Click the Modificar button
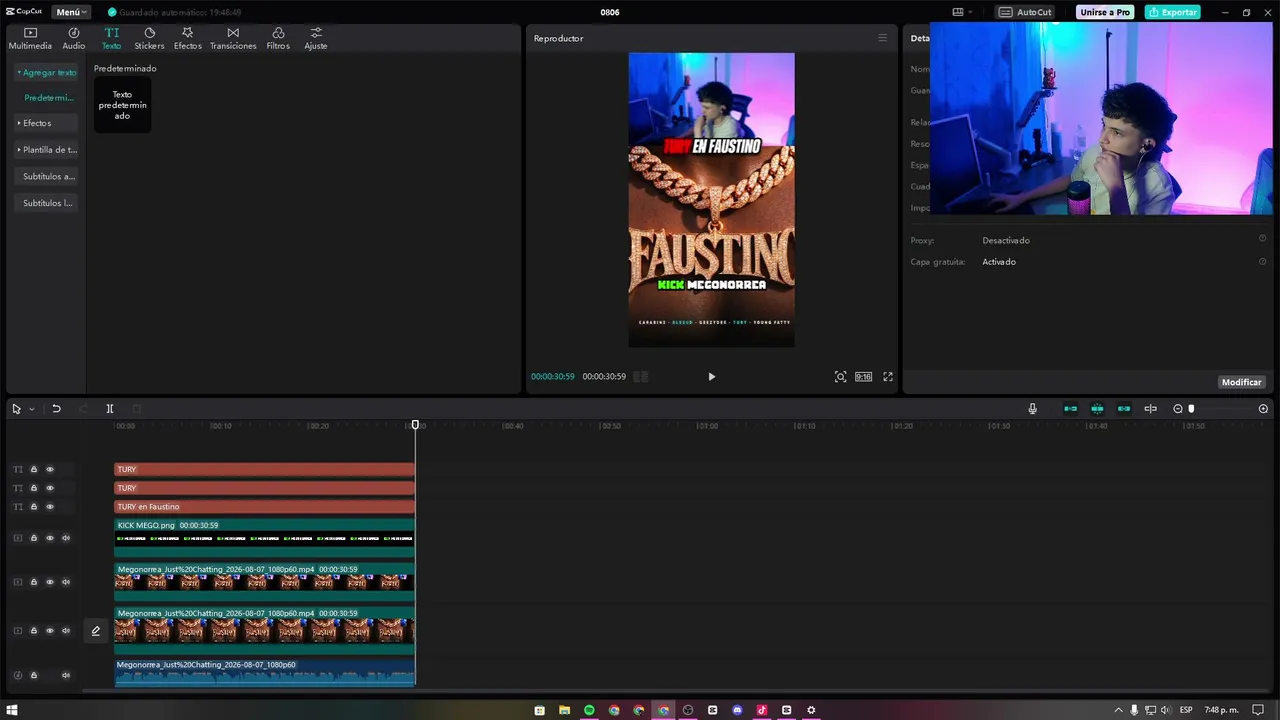 [x=1241, y=382]
